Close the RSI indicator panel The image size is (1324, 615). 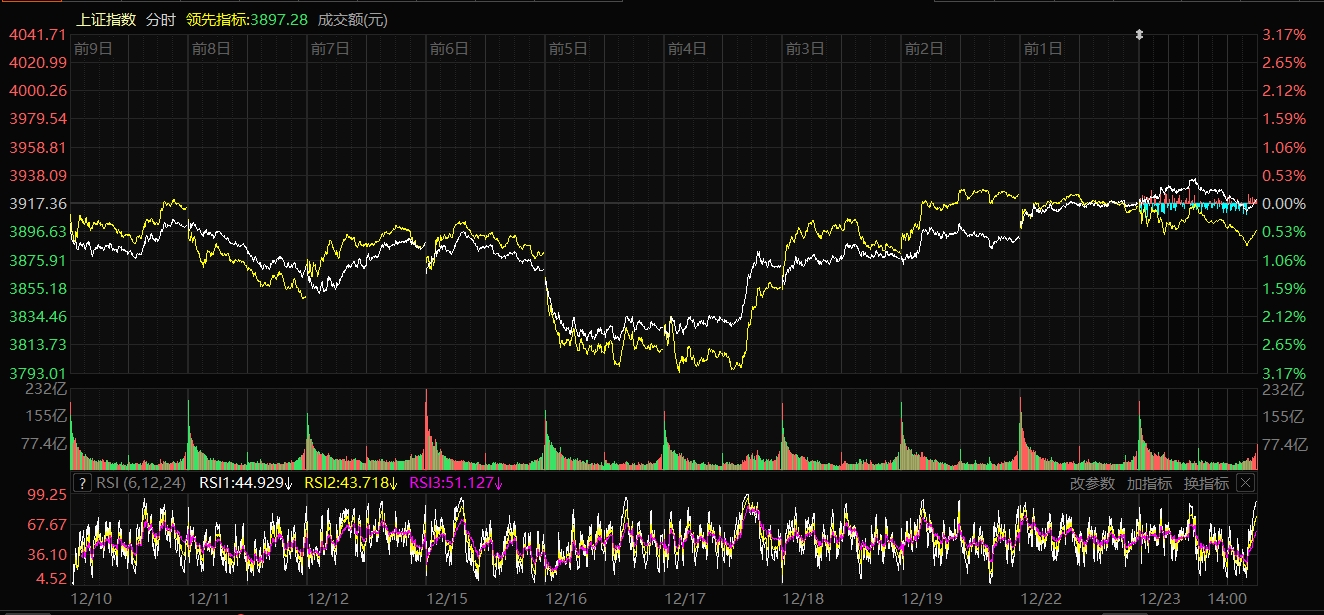coord(1244,483)
